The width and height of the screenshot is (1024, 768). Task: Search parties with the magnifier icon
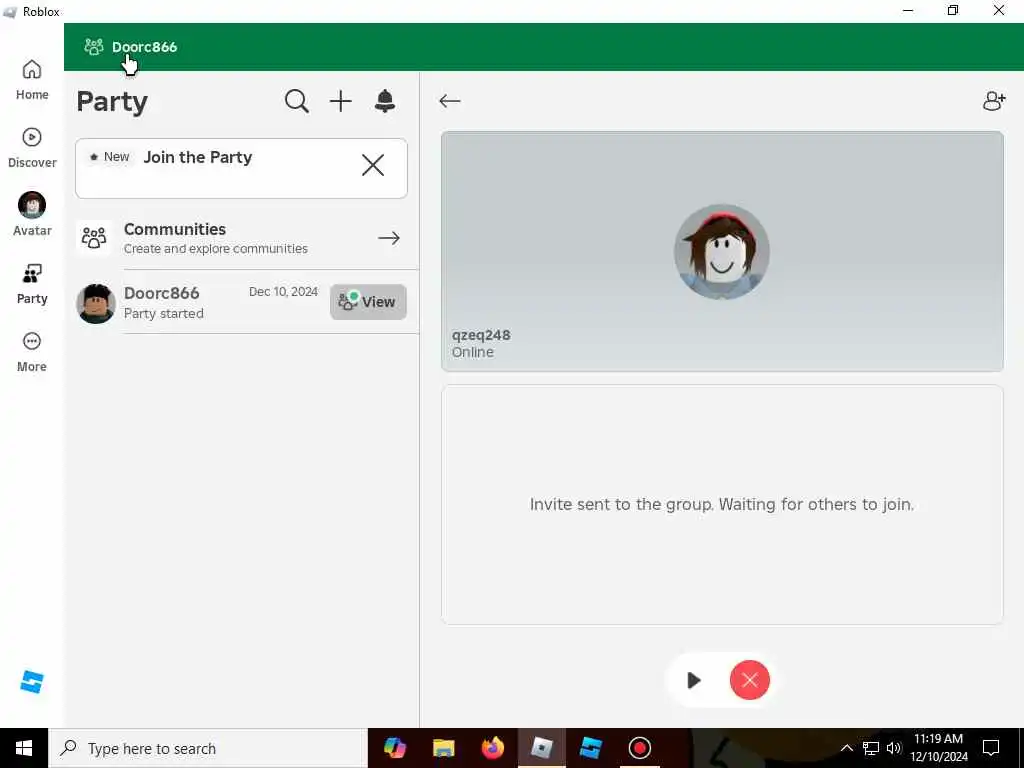(296, 101)
